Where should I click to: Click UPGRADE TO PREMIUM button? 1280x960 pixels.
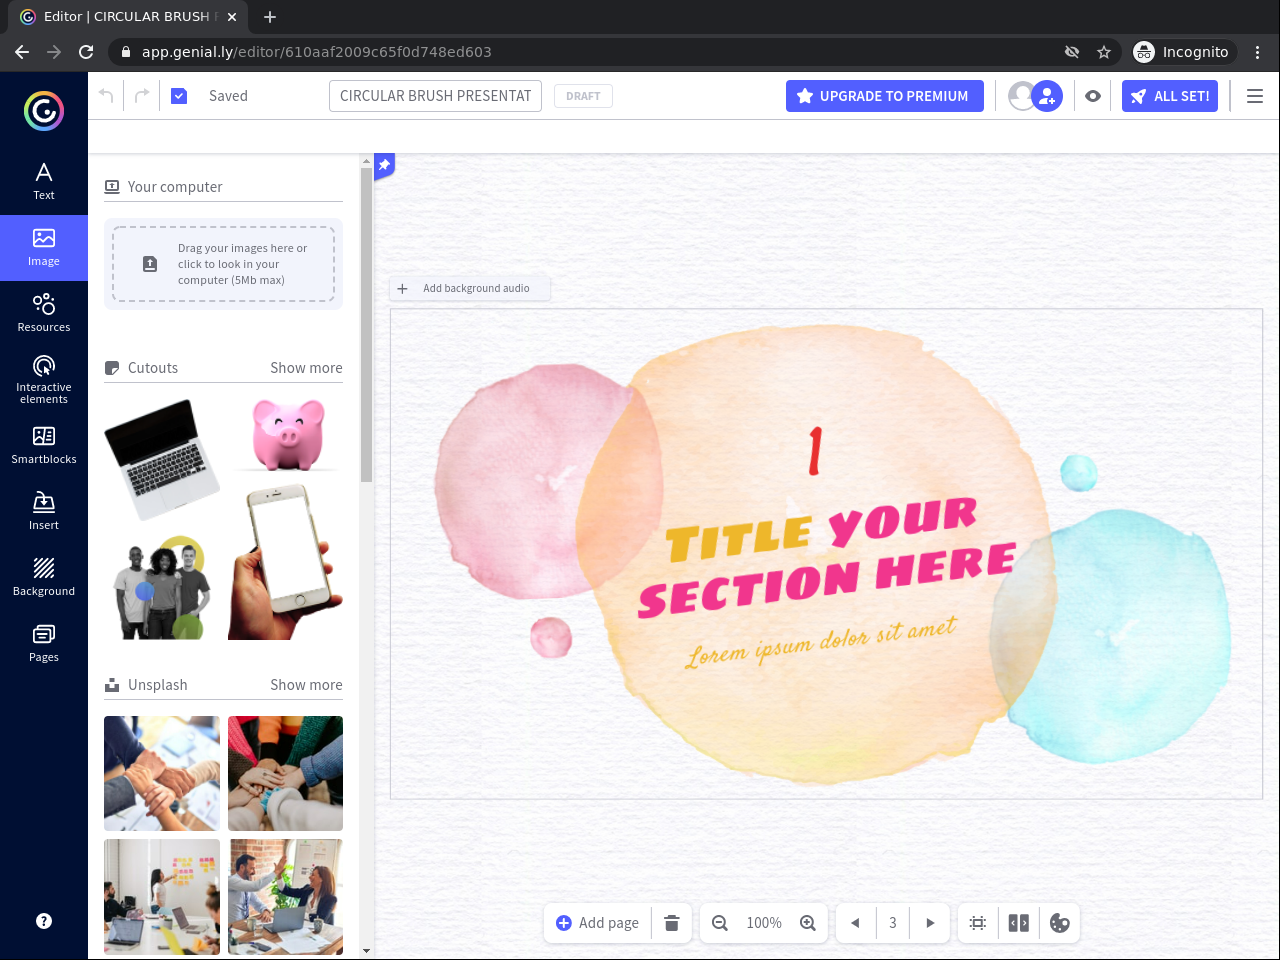click(885, 96)
